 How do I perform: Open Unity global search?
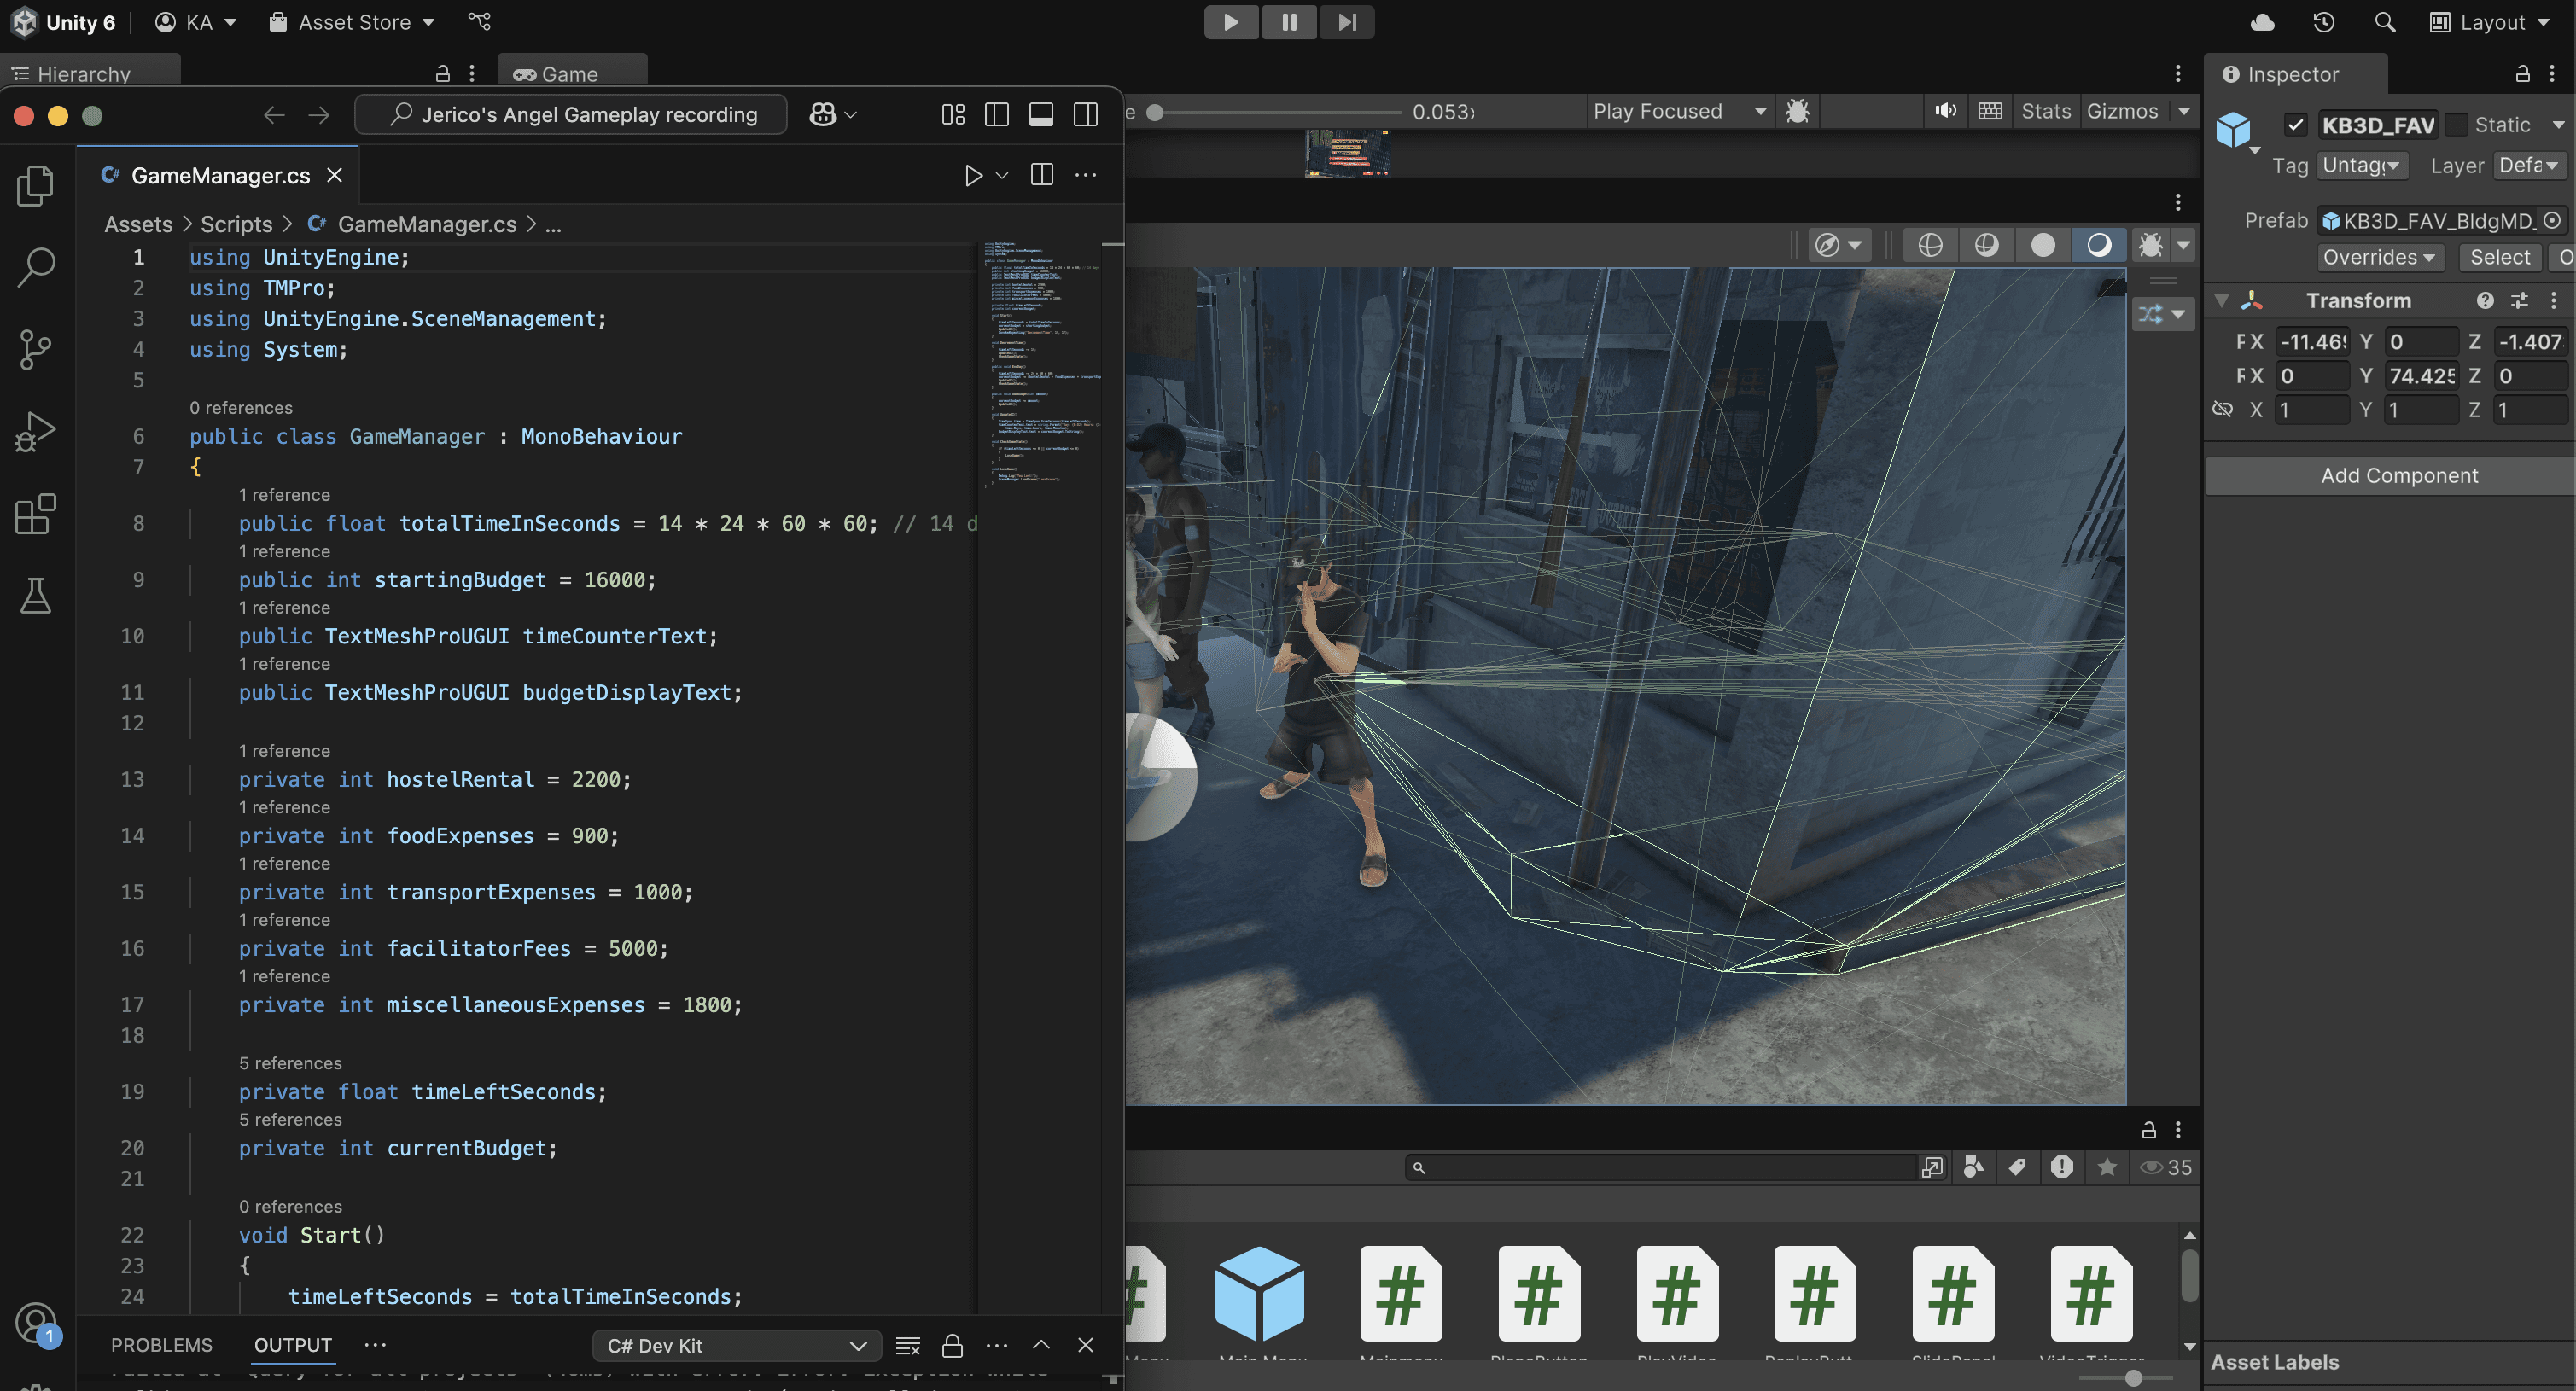coord(2385,22)
